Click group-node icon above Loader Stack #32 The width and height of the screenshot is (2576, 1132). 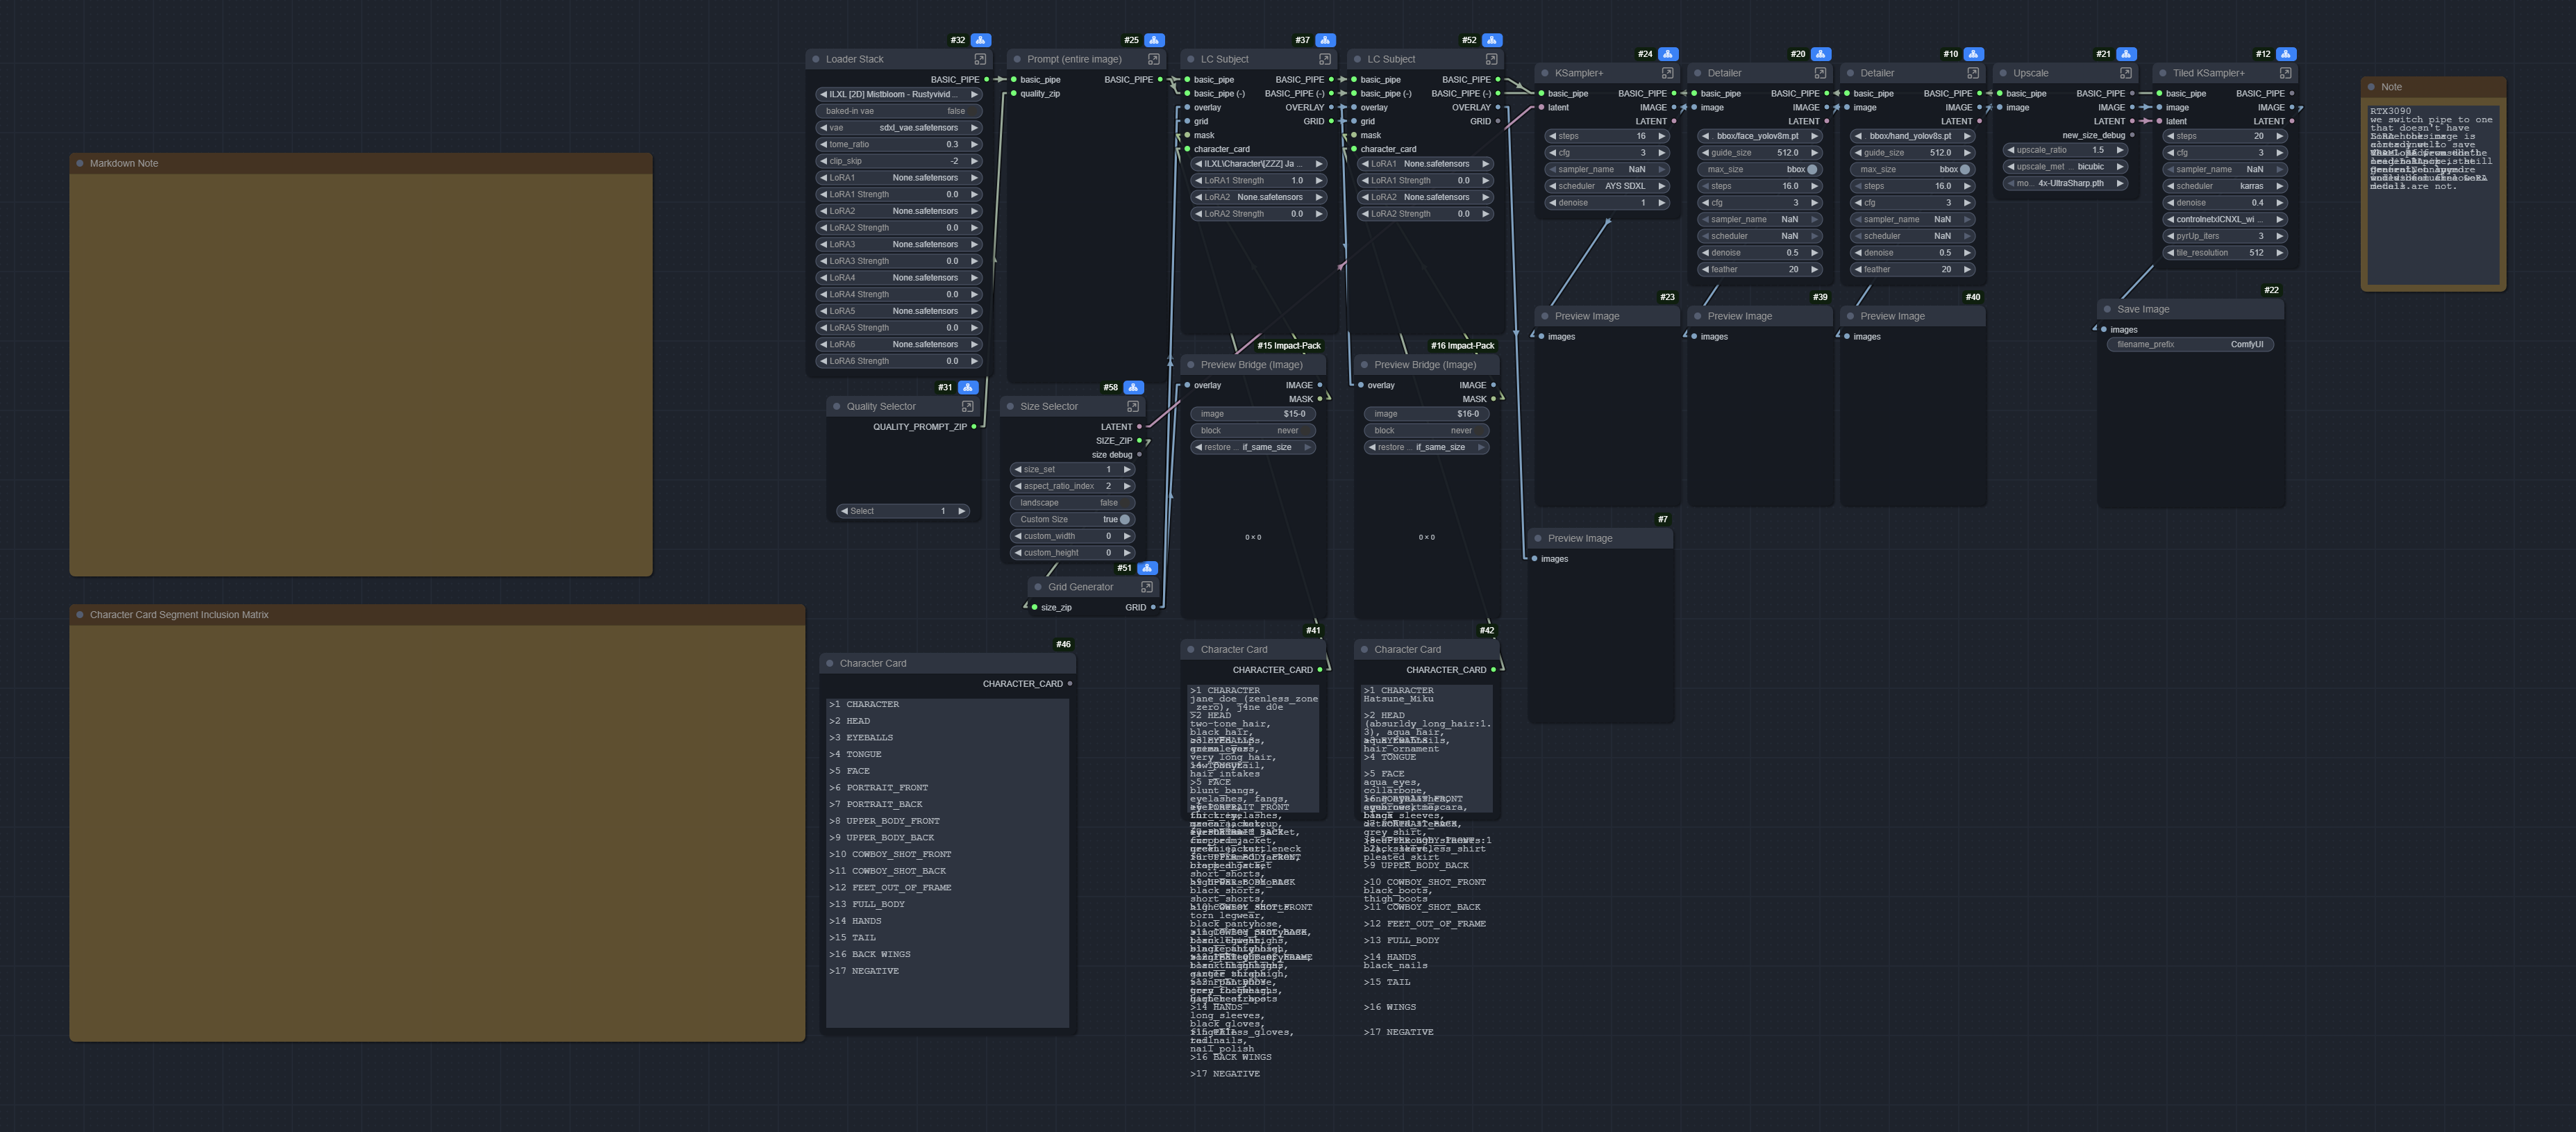coord(980,40)
